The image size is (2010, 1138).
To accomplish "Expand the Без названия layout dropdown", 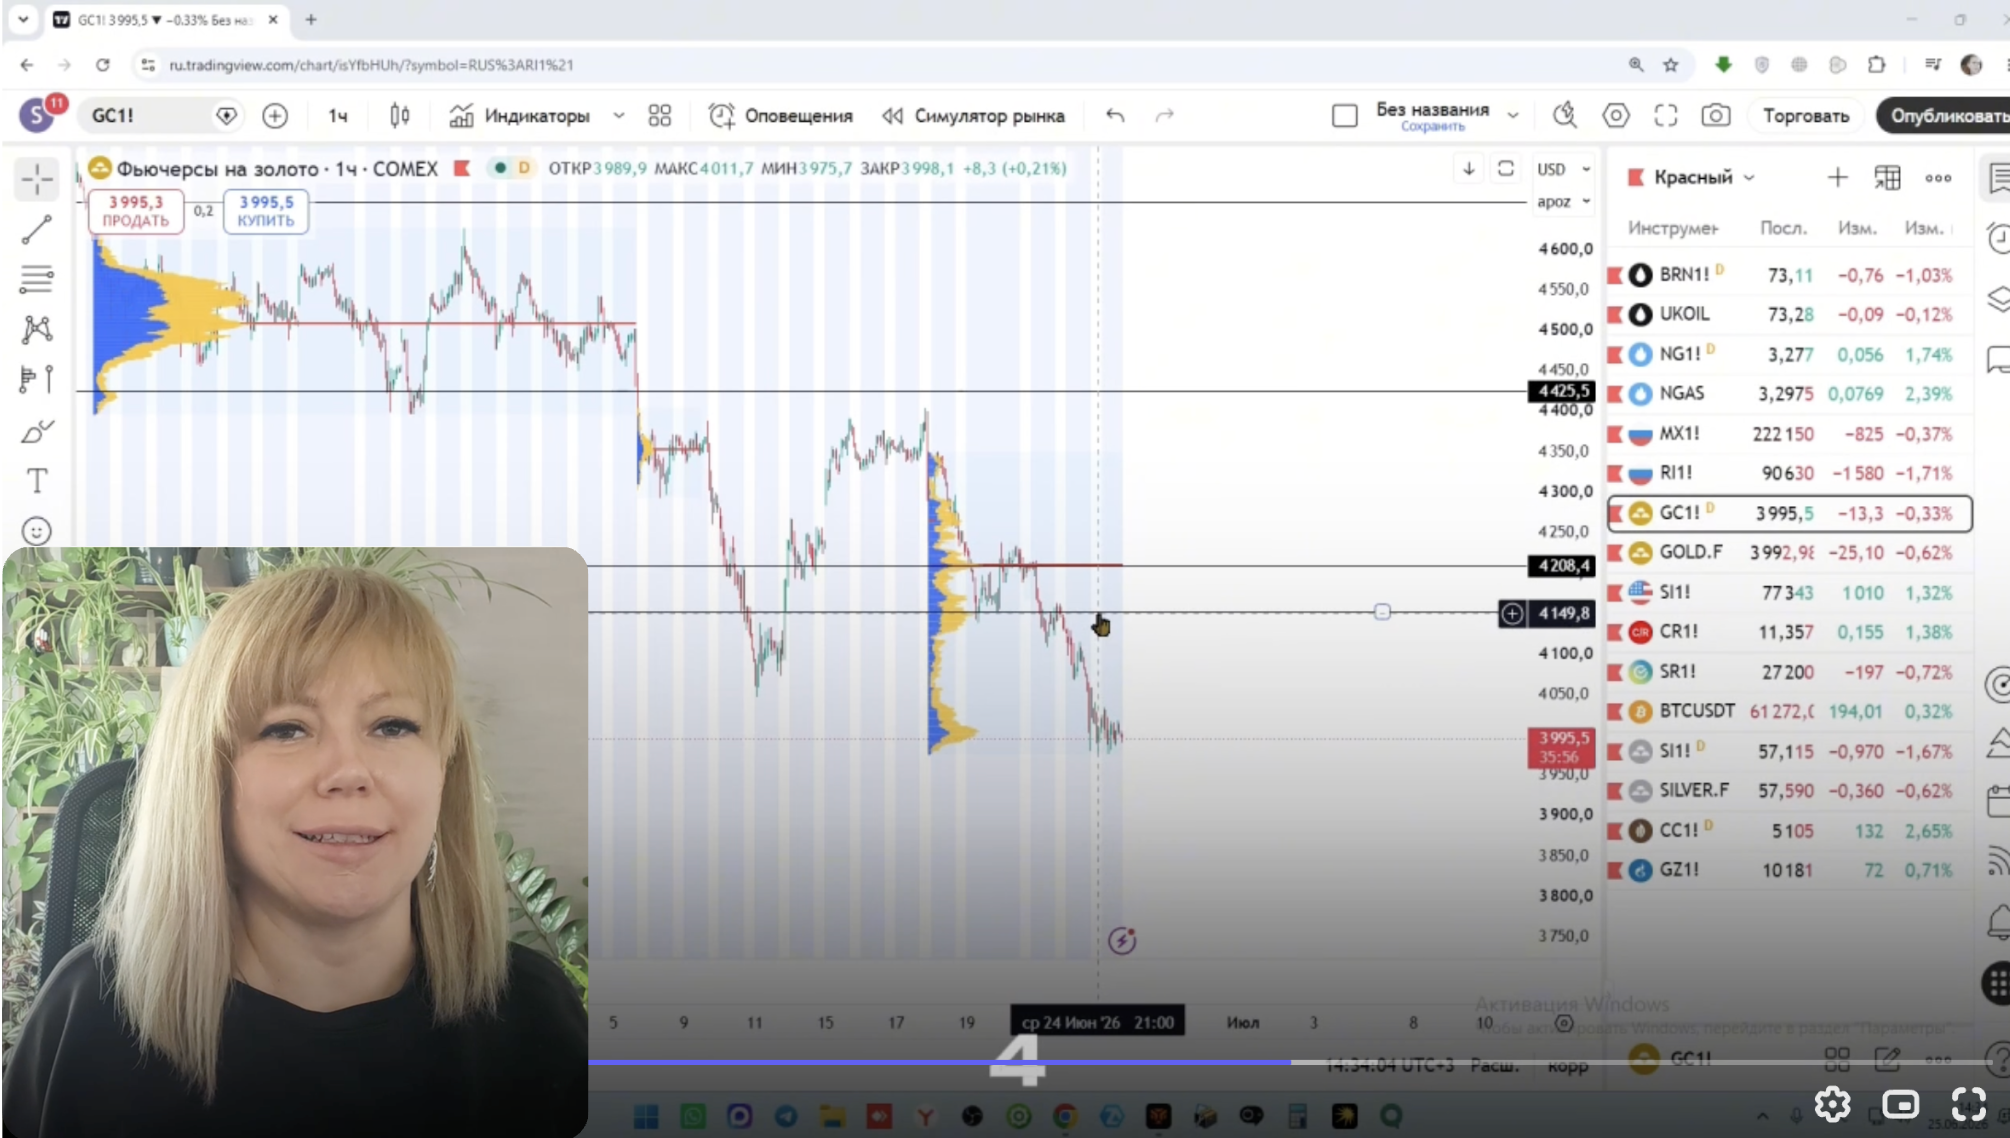I will 1513,116.
